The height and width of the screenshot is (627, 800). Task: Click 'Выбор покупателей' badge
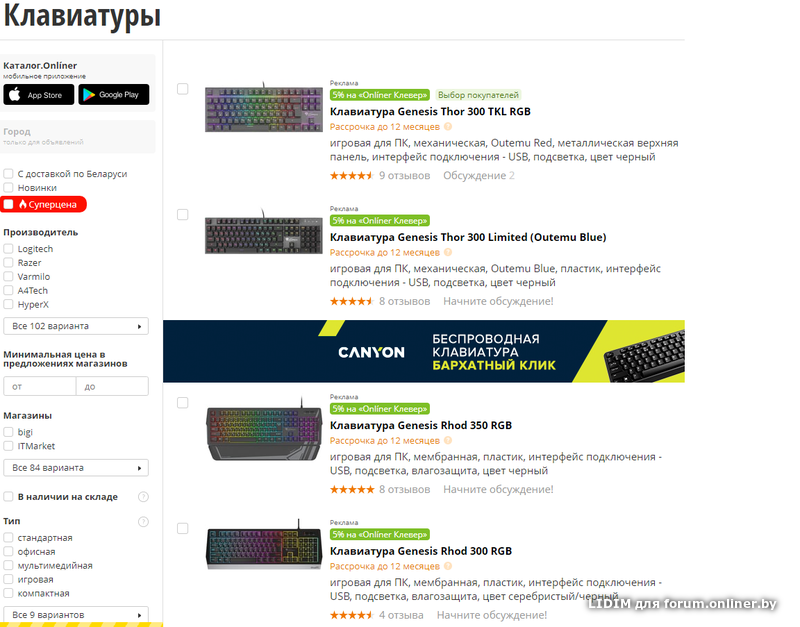(478, 95)
